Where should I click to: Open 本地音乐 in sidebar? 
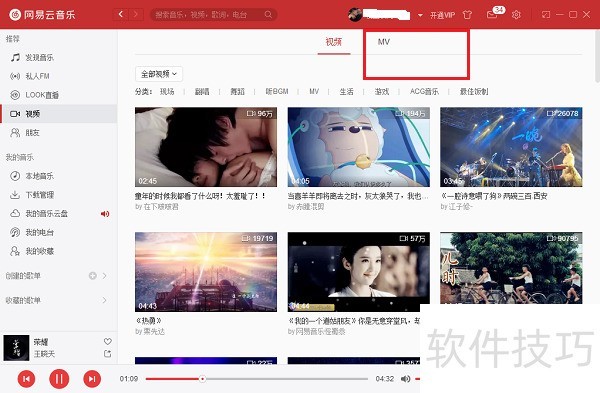tap(58, 176)
